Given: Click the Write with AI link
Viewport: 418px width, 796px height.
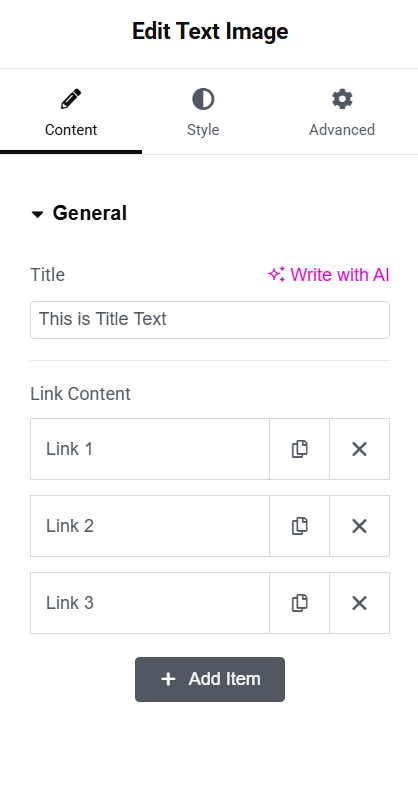Looking at the screenshot, I should [329, 275].
